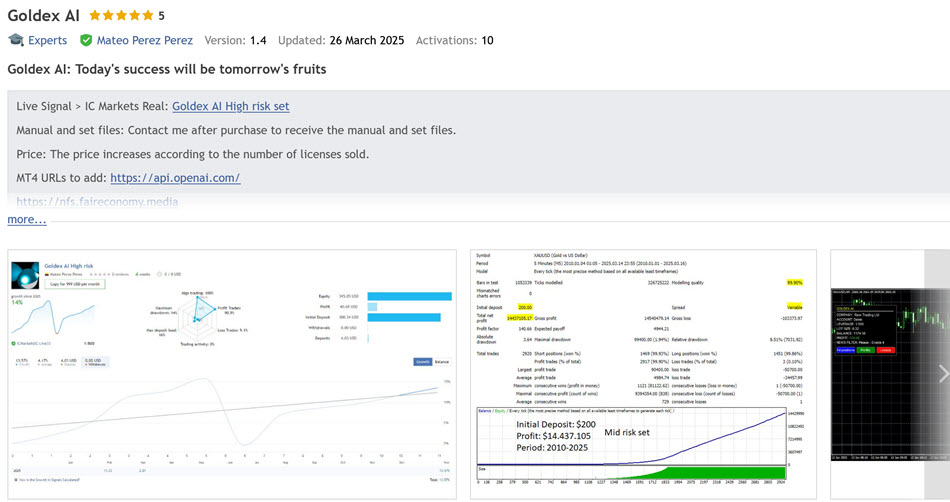Click the tagline Today's success will be tomorrow's fruits
This screenshot has height=502, width=950.
point(201,69)
